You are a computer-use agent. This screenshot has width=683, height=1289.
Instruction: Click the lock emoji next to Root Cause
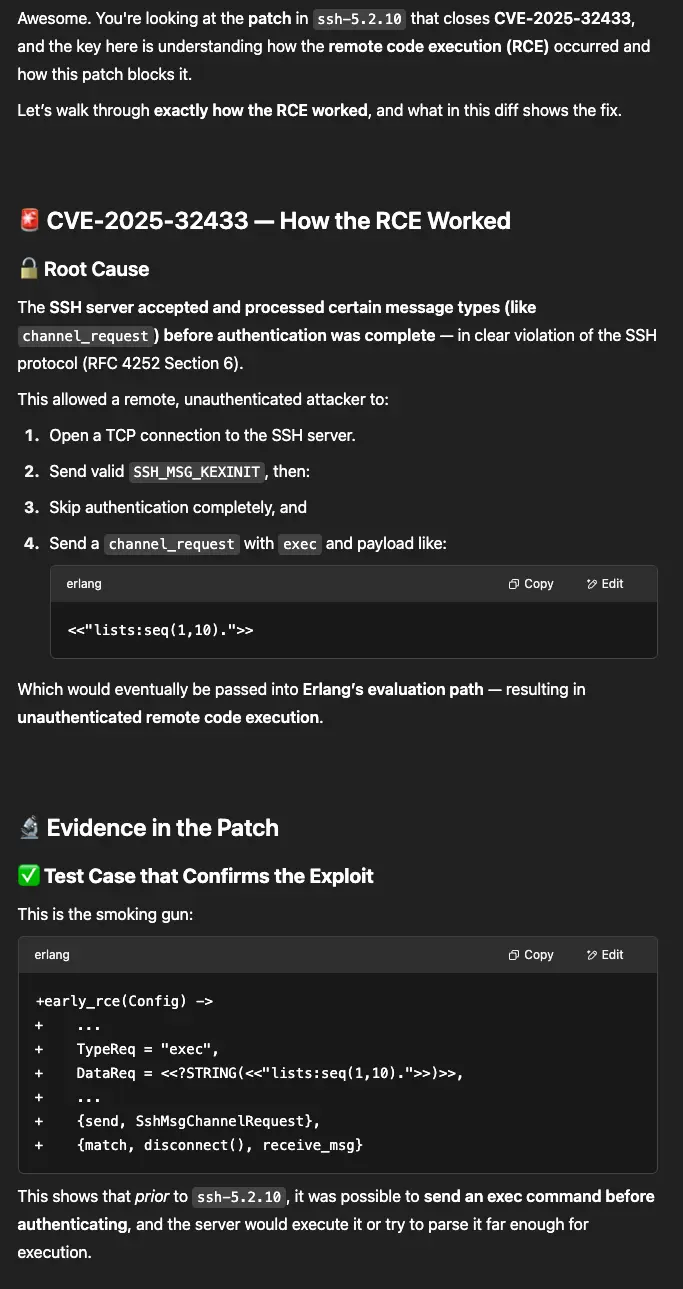point(28,269)
